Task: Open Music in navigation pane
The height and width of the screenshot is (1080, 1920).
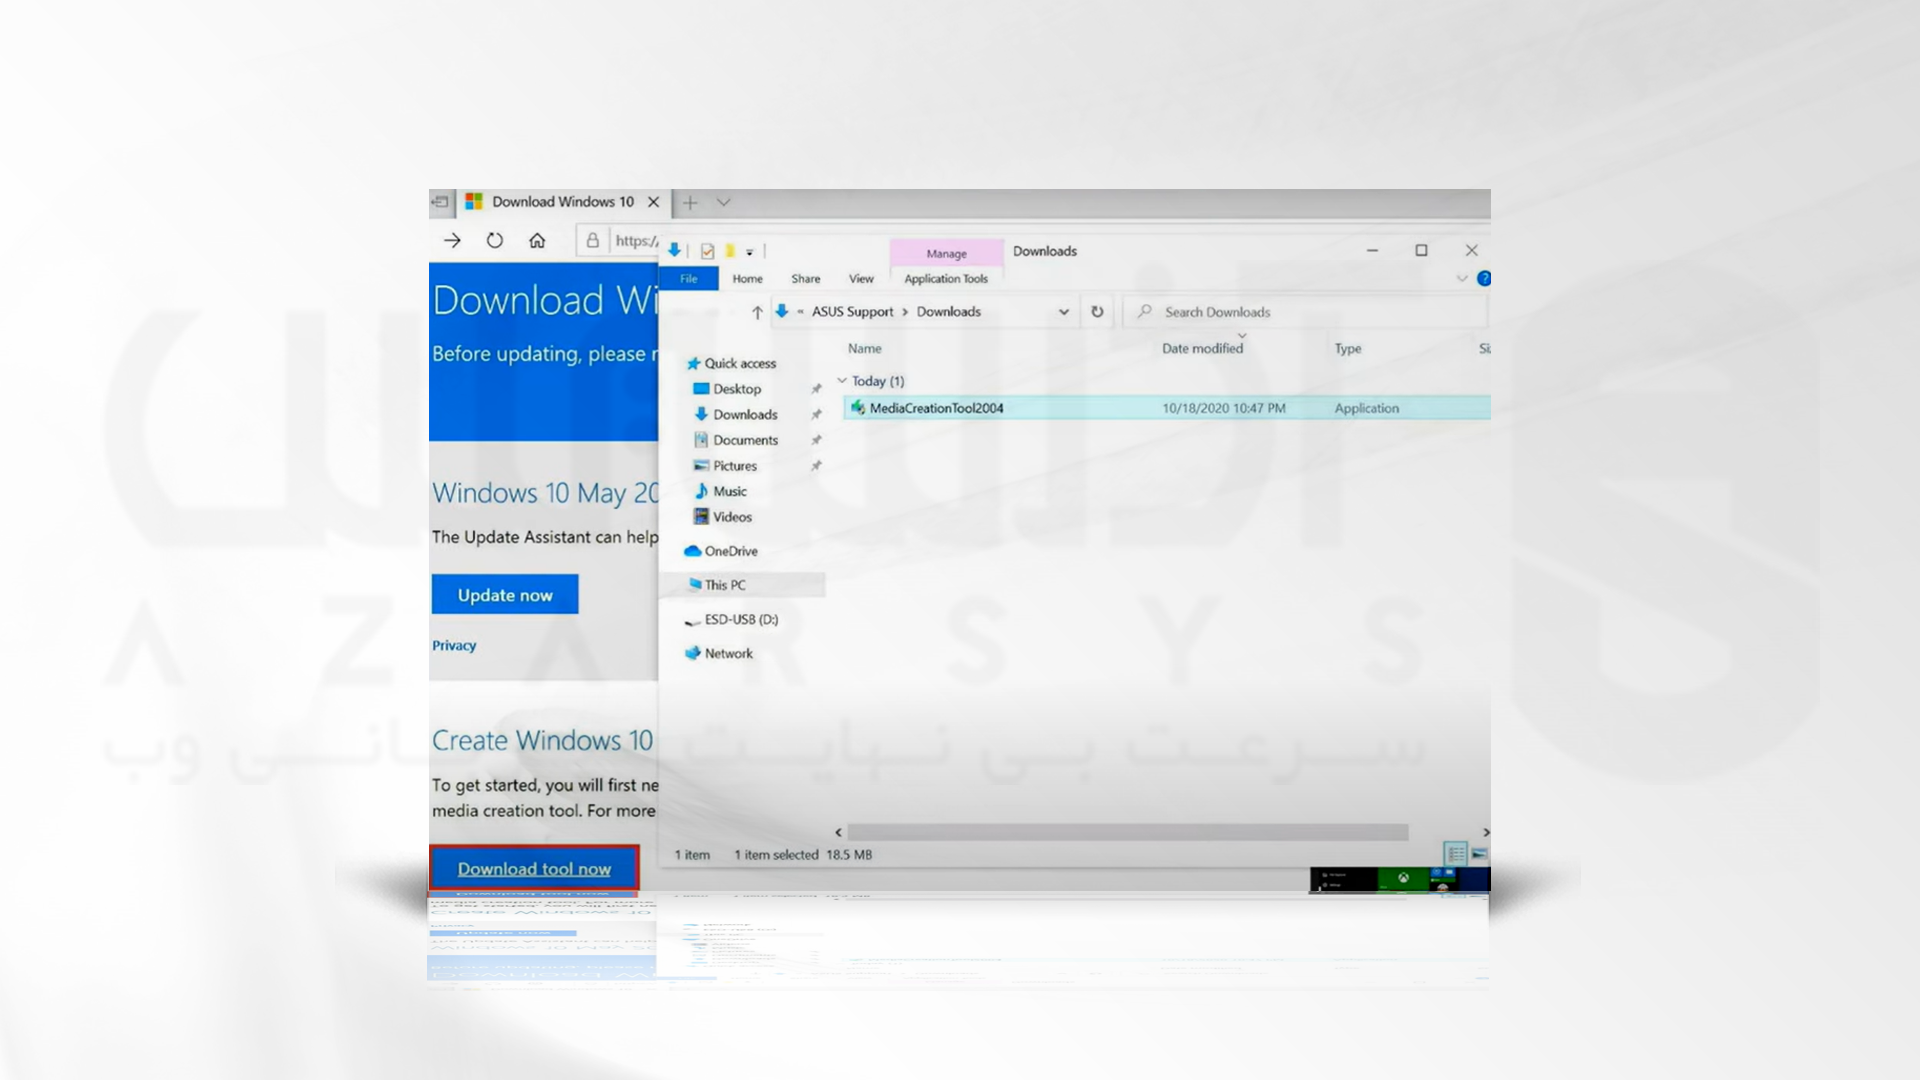Action: point(730,492)
